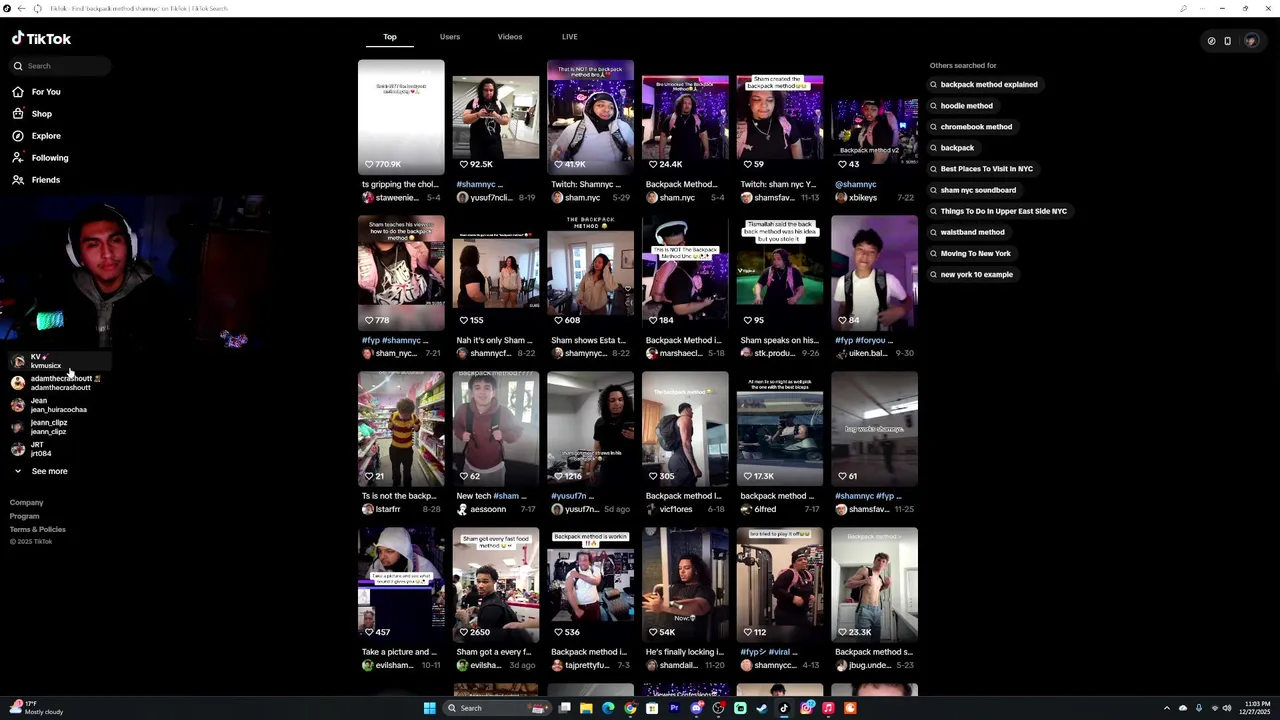Open File Explorer from the taskbar
1280x720 pixels.
[x=586, y=708]
